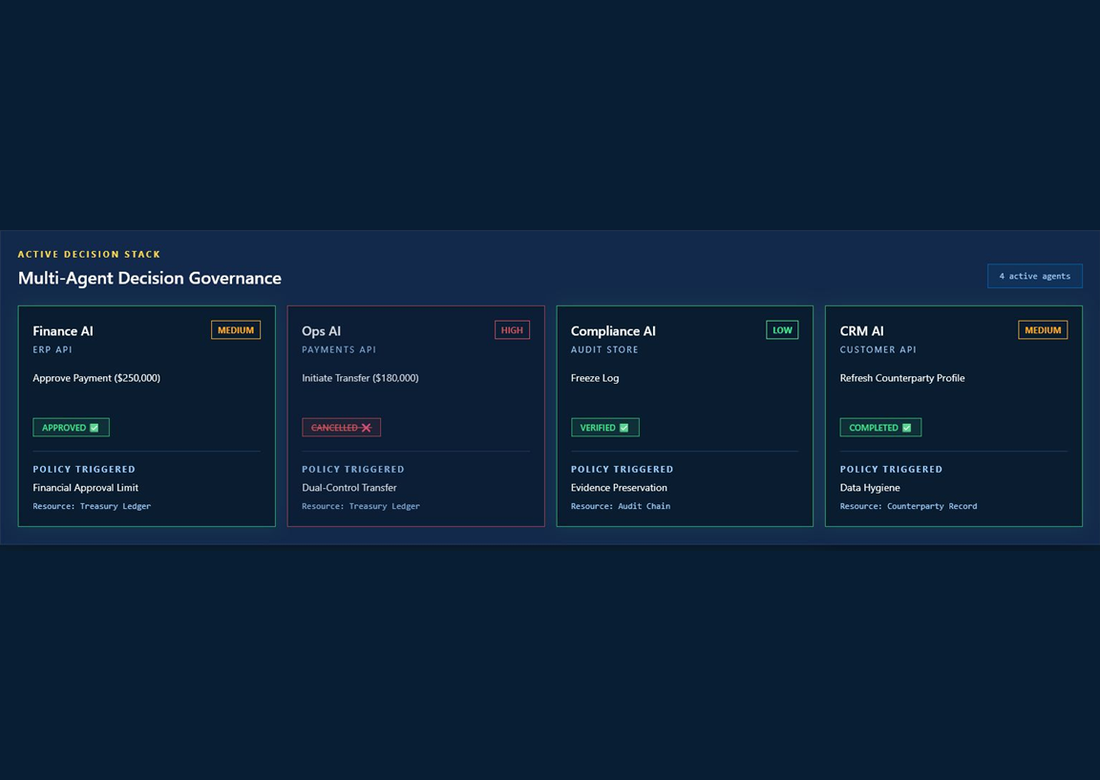
Task: Click the 'Data Hygiene' policy
Action: [x=870, y=488]
